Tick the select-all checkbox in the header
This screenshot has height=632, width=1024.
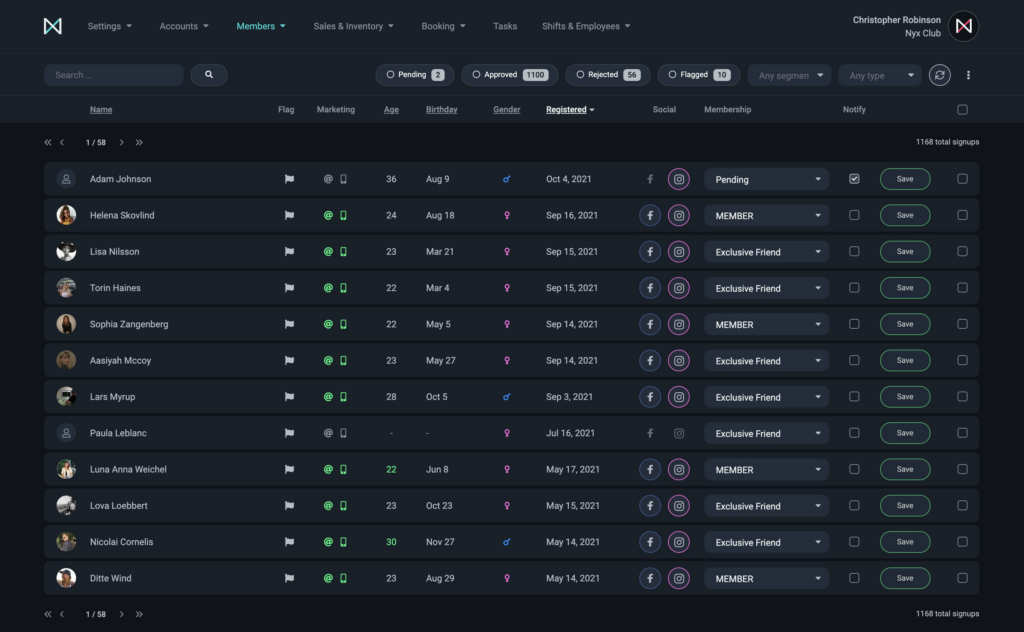click(x=962, y=110)
